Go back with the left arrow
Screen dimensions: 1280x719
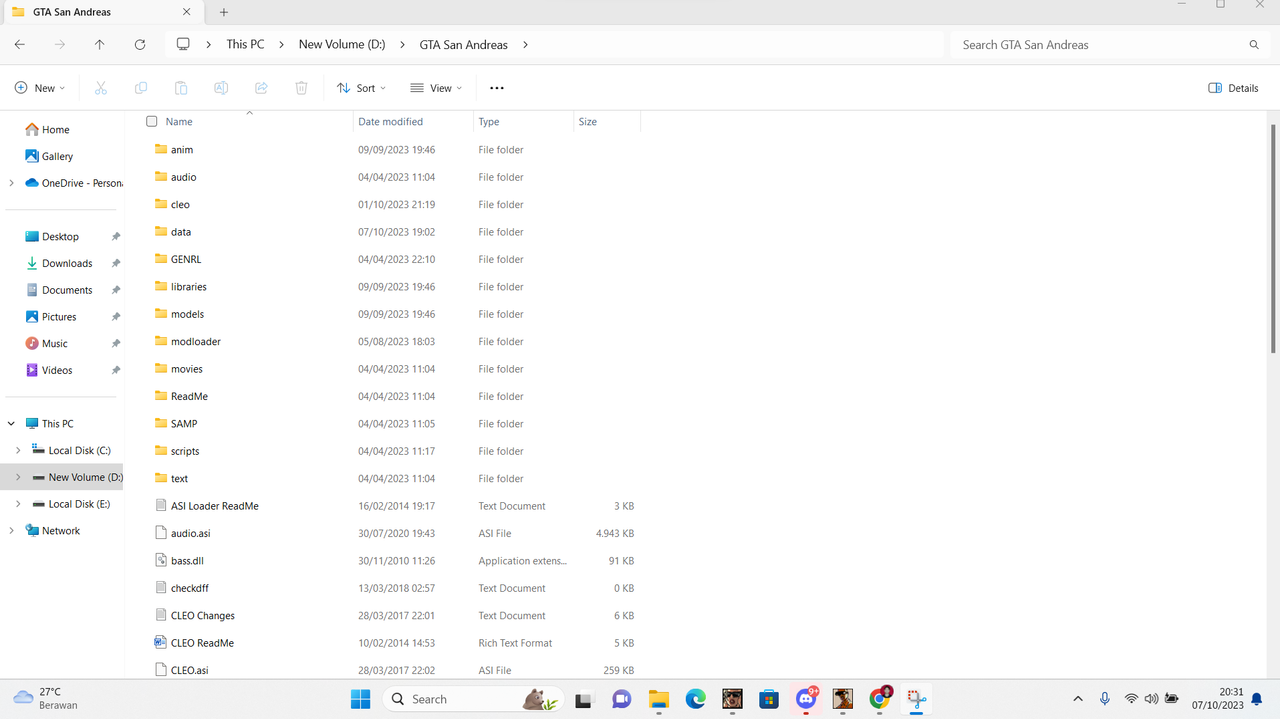click(20, 45)
